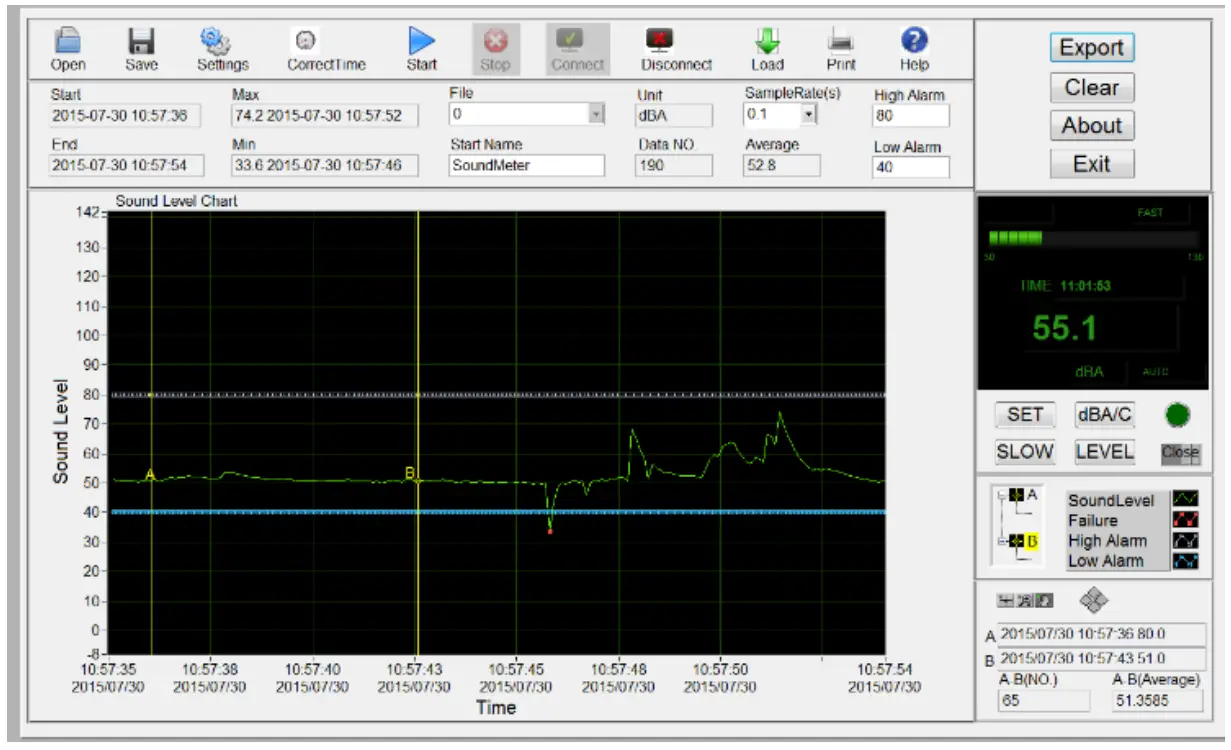
Task: Open Settings gear icon
Action: (221, 48)
